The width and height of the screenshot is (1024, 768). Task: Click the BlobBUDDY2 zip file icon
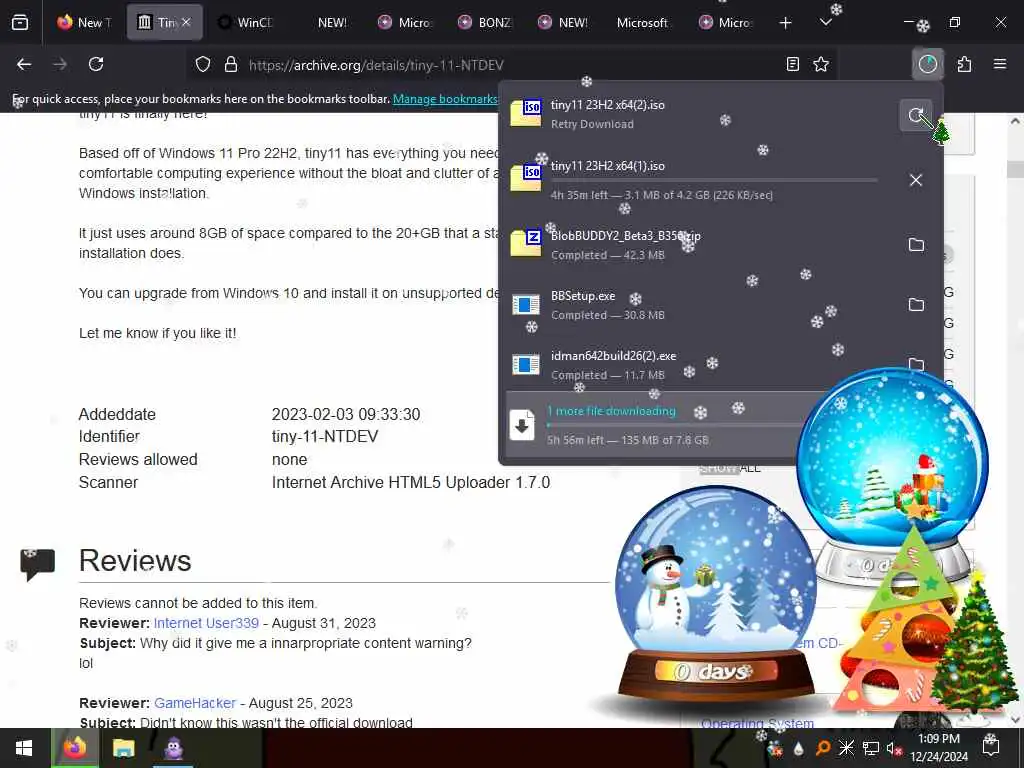(526, 243)
